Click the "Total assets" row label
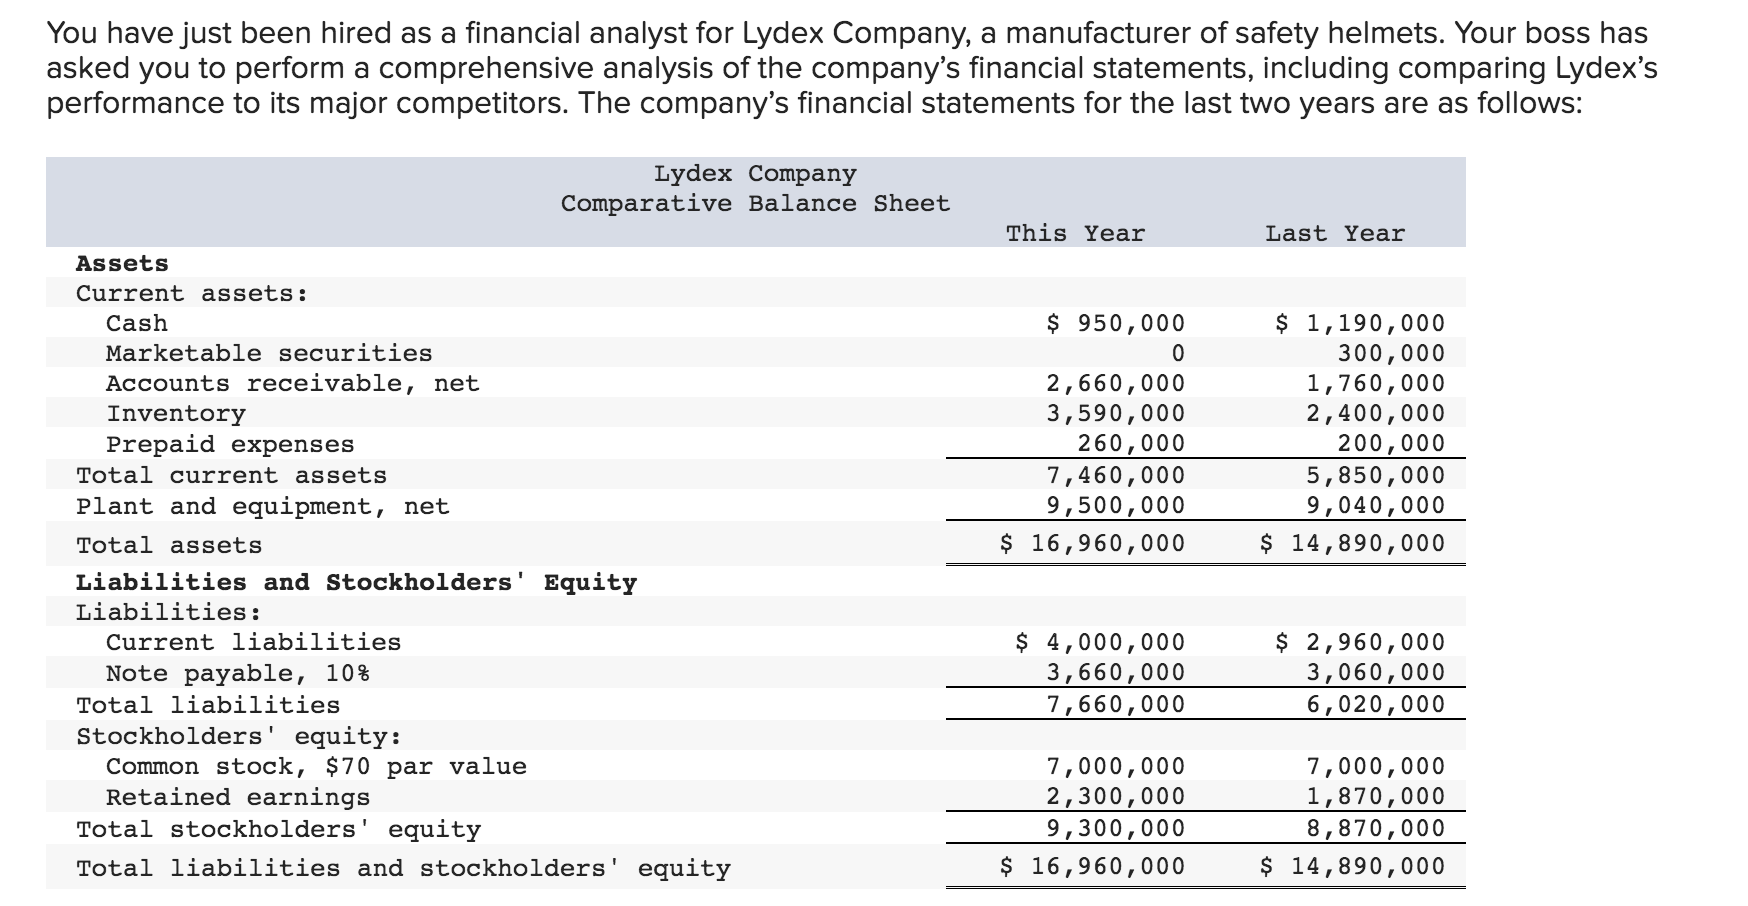Viewport: 1748px width, 906px height. click(169, 546)
